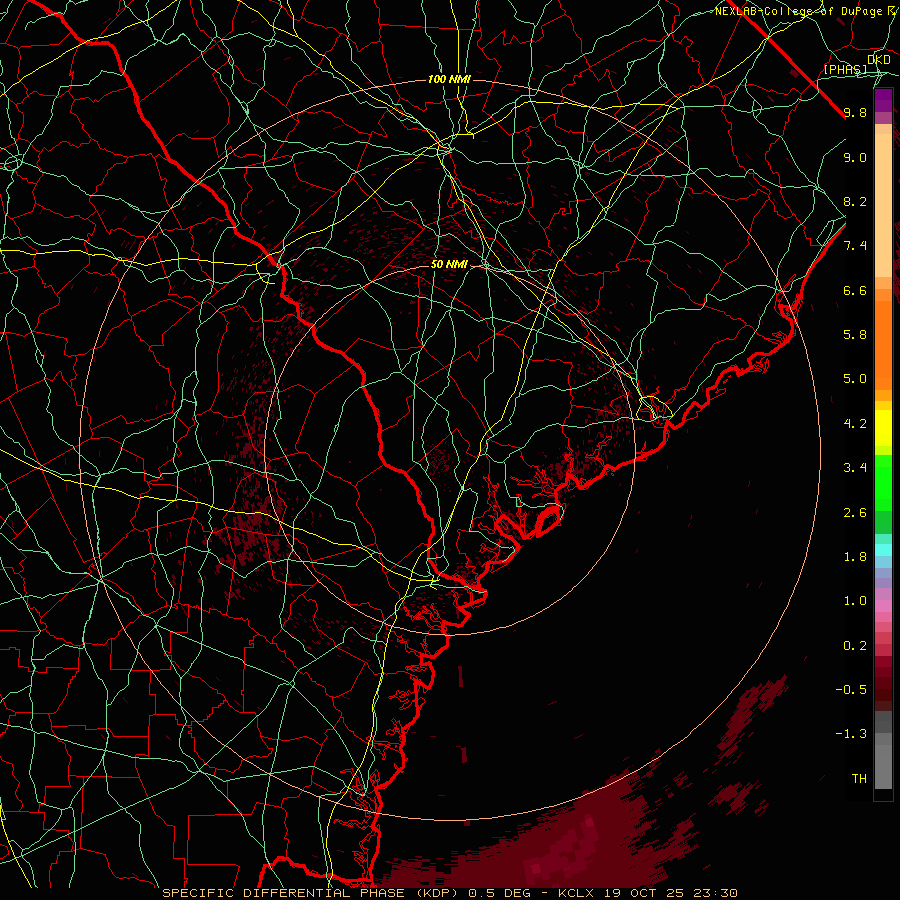The image size is (900, 900).
Task: Select the purple top segment of color bar
Action: click(x=883, y=101)
